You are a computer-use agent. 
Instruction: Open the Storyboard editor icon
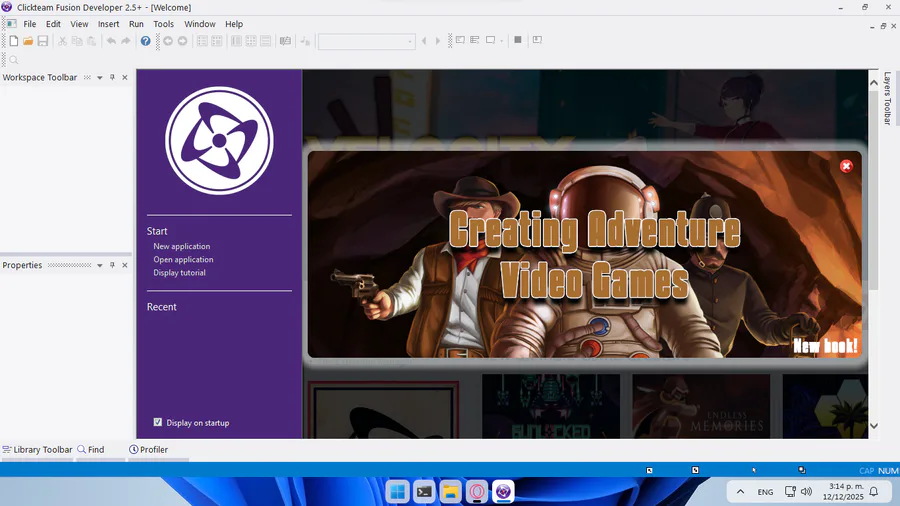tap(202, 41)
